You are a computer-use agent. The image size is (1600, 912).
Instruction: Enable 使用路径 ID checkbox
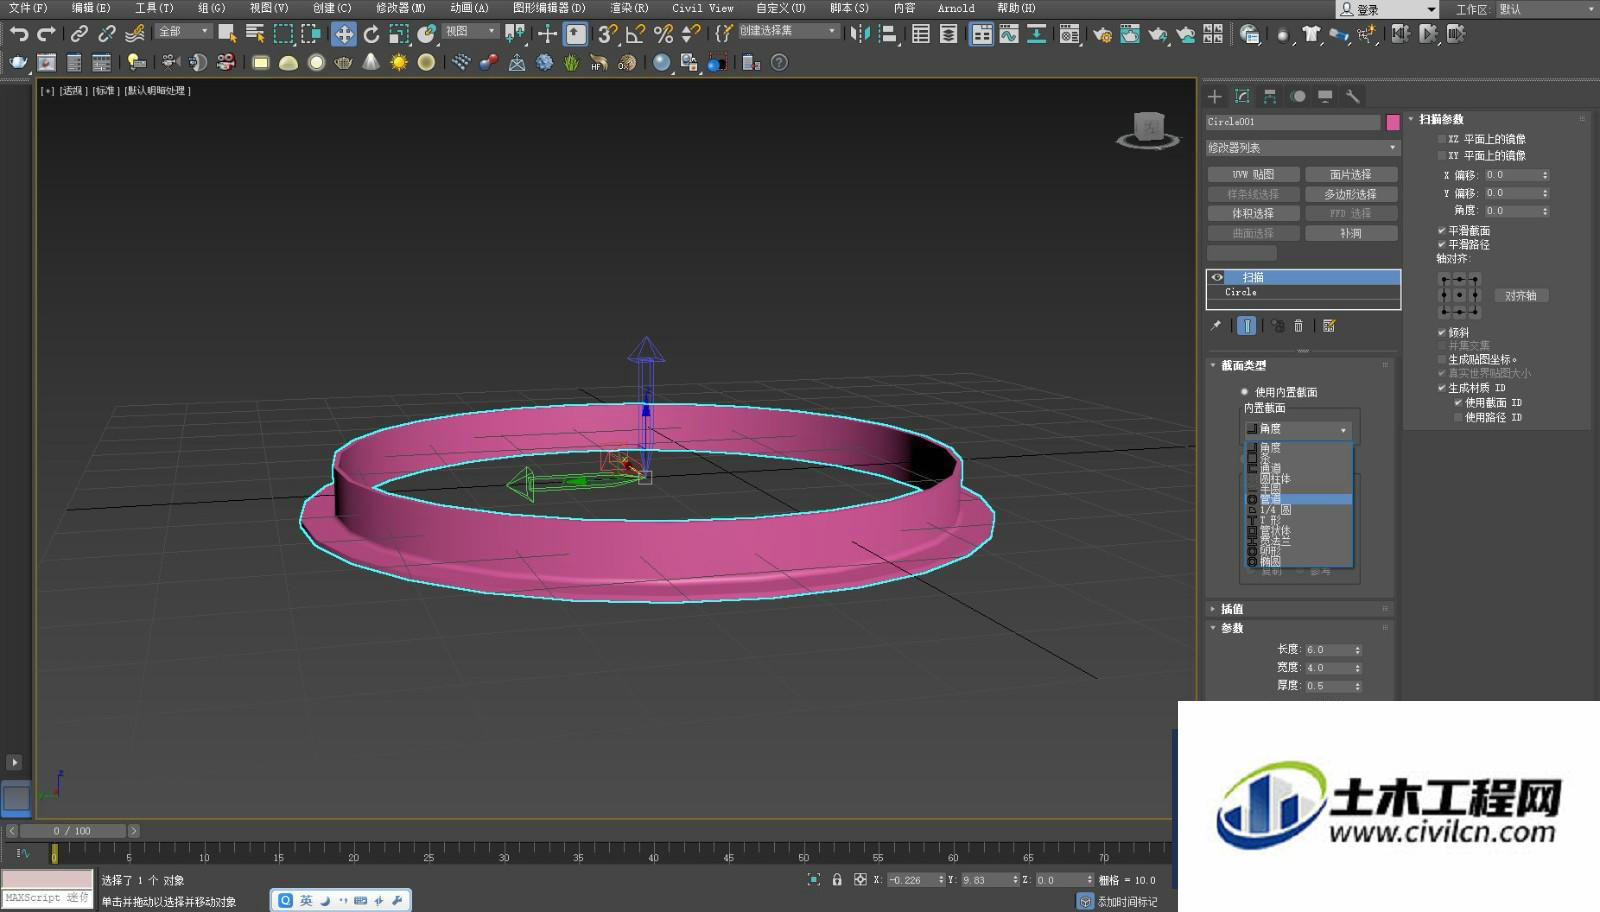pyautogui.click(x=1458, y=417)
